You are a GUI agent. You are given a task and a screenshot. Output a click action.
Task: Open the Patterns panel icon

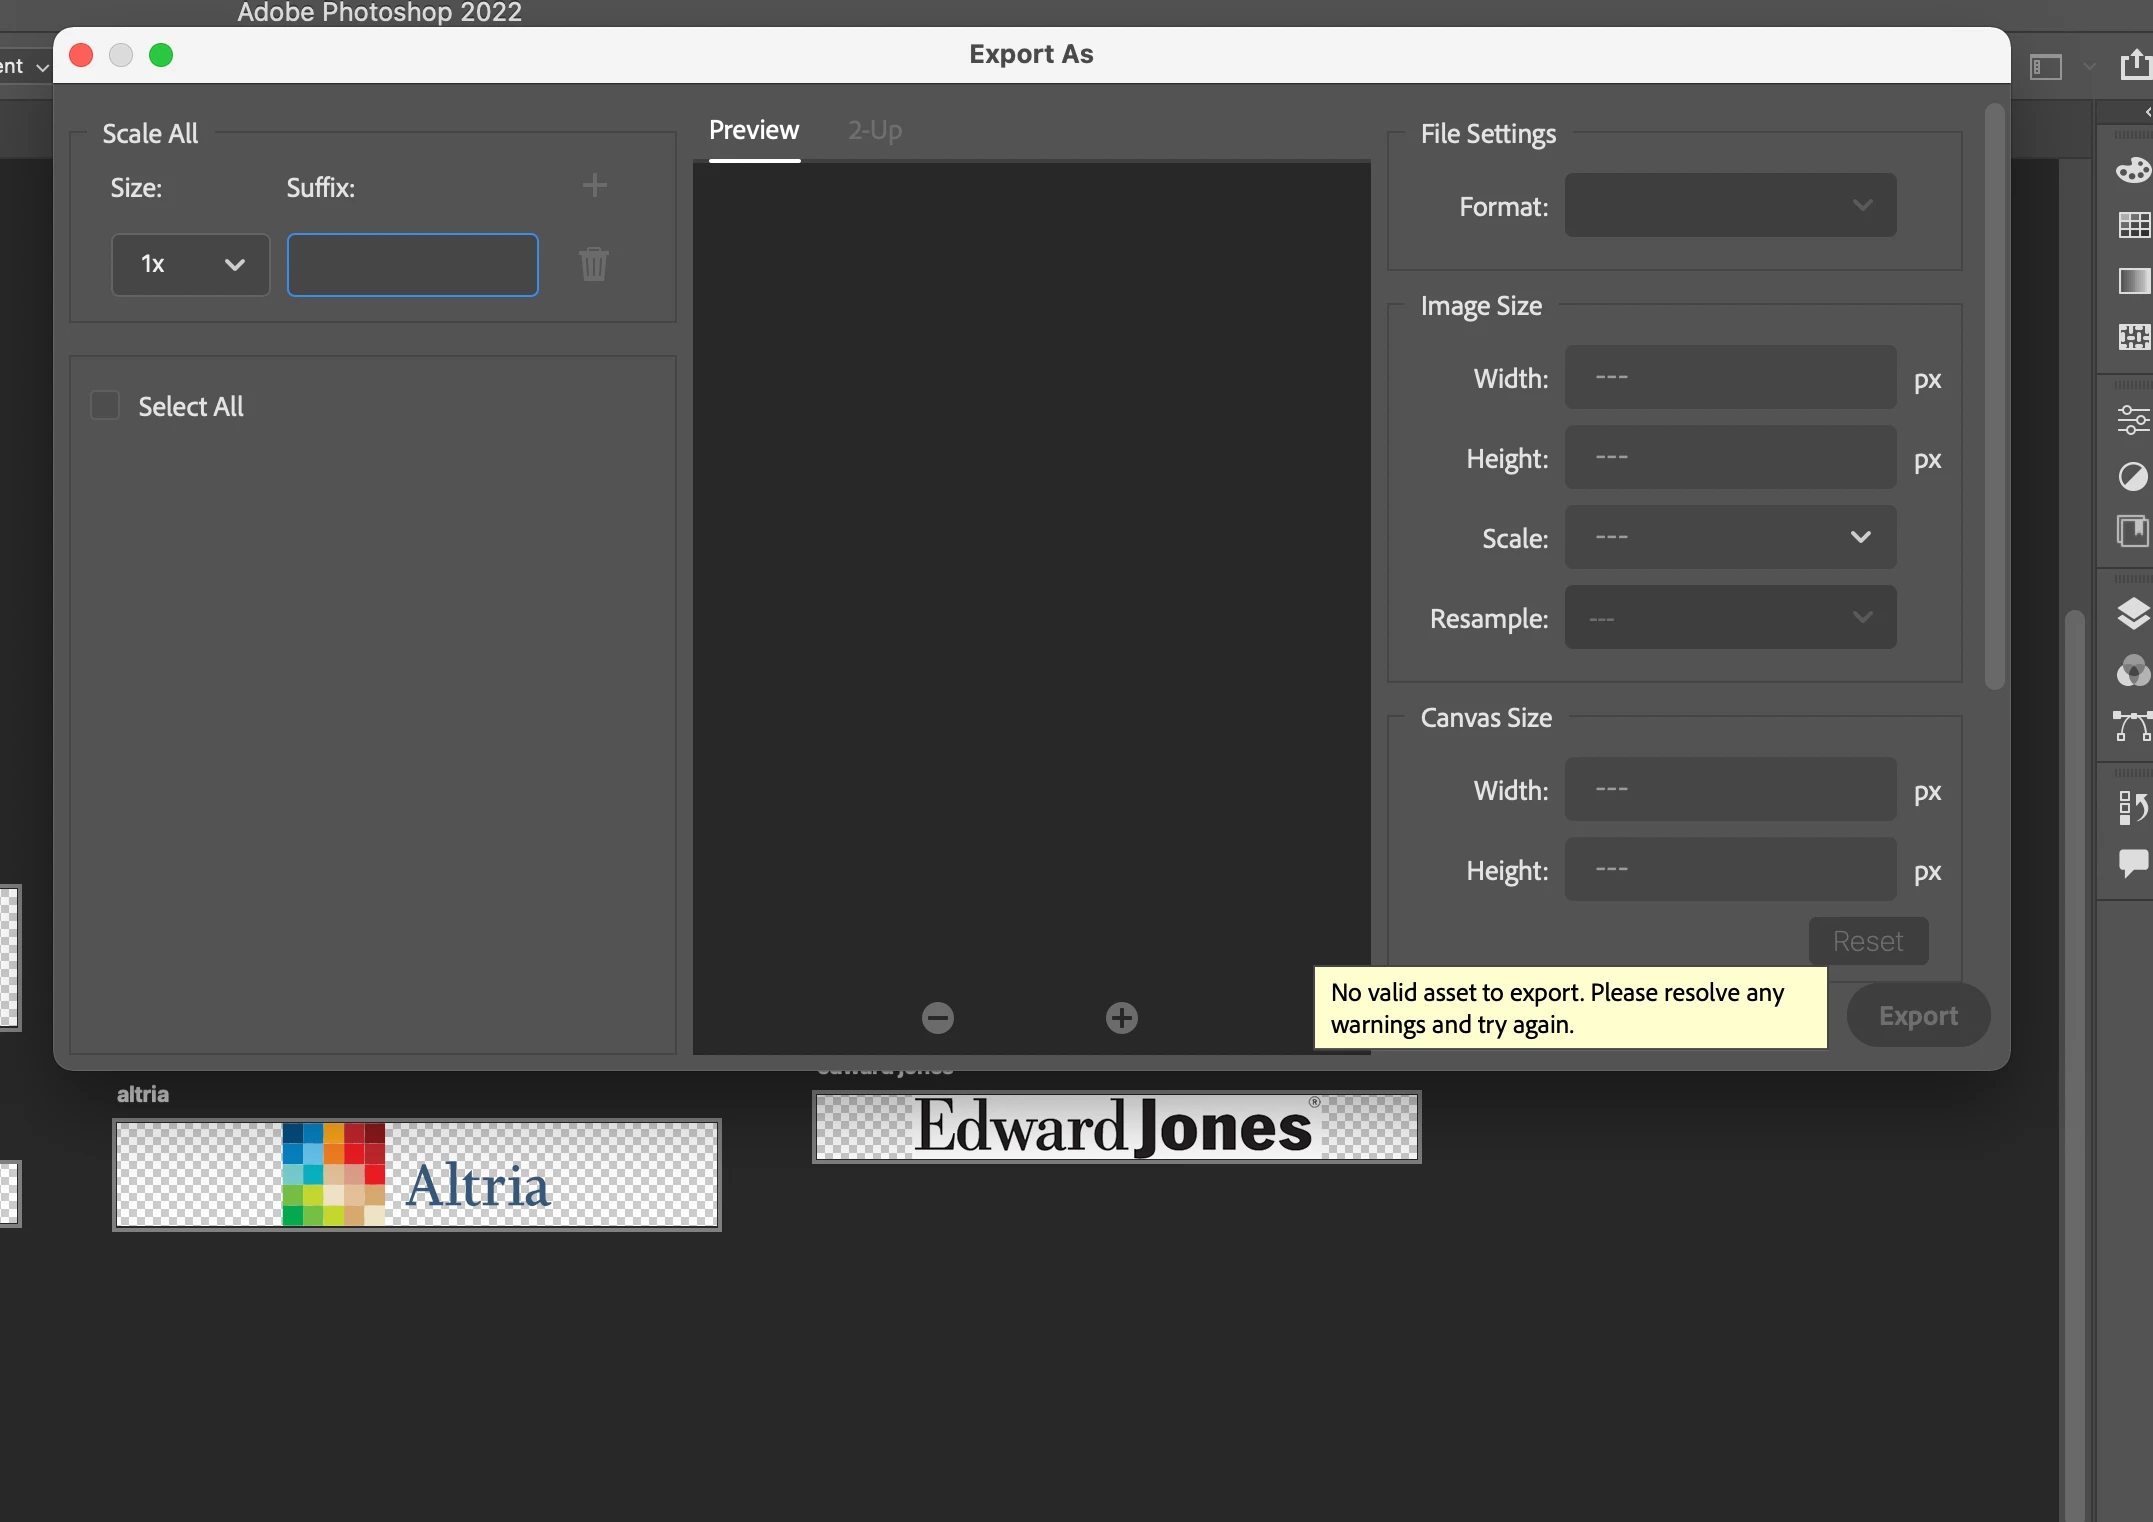point(2133,337)
